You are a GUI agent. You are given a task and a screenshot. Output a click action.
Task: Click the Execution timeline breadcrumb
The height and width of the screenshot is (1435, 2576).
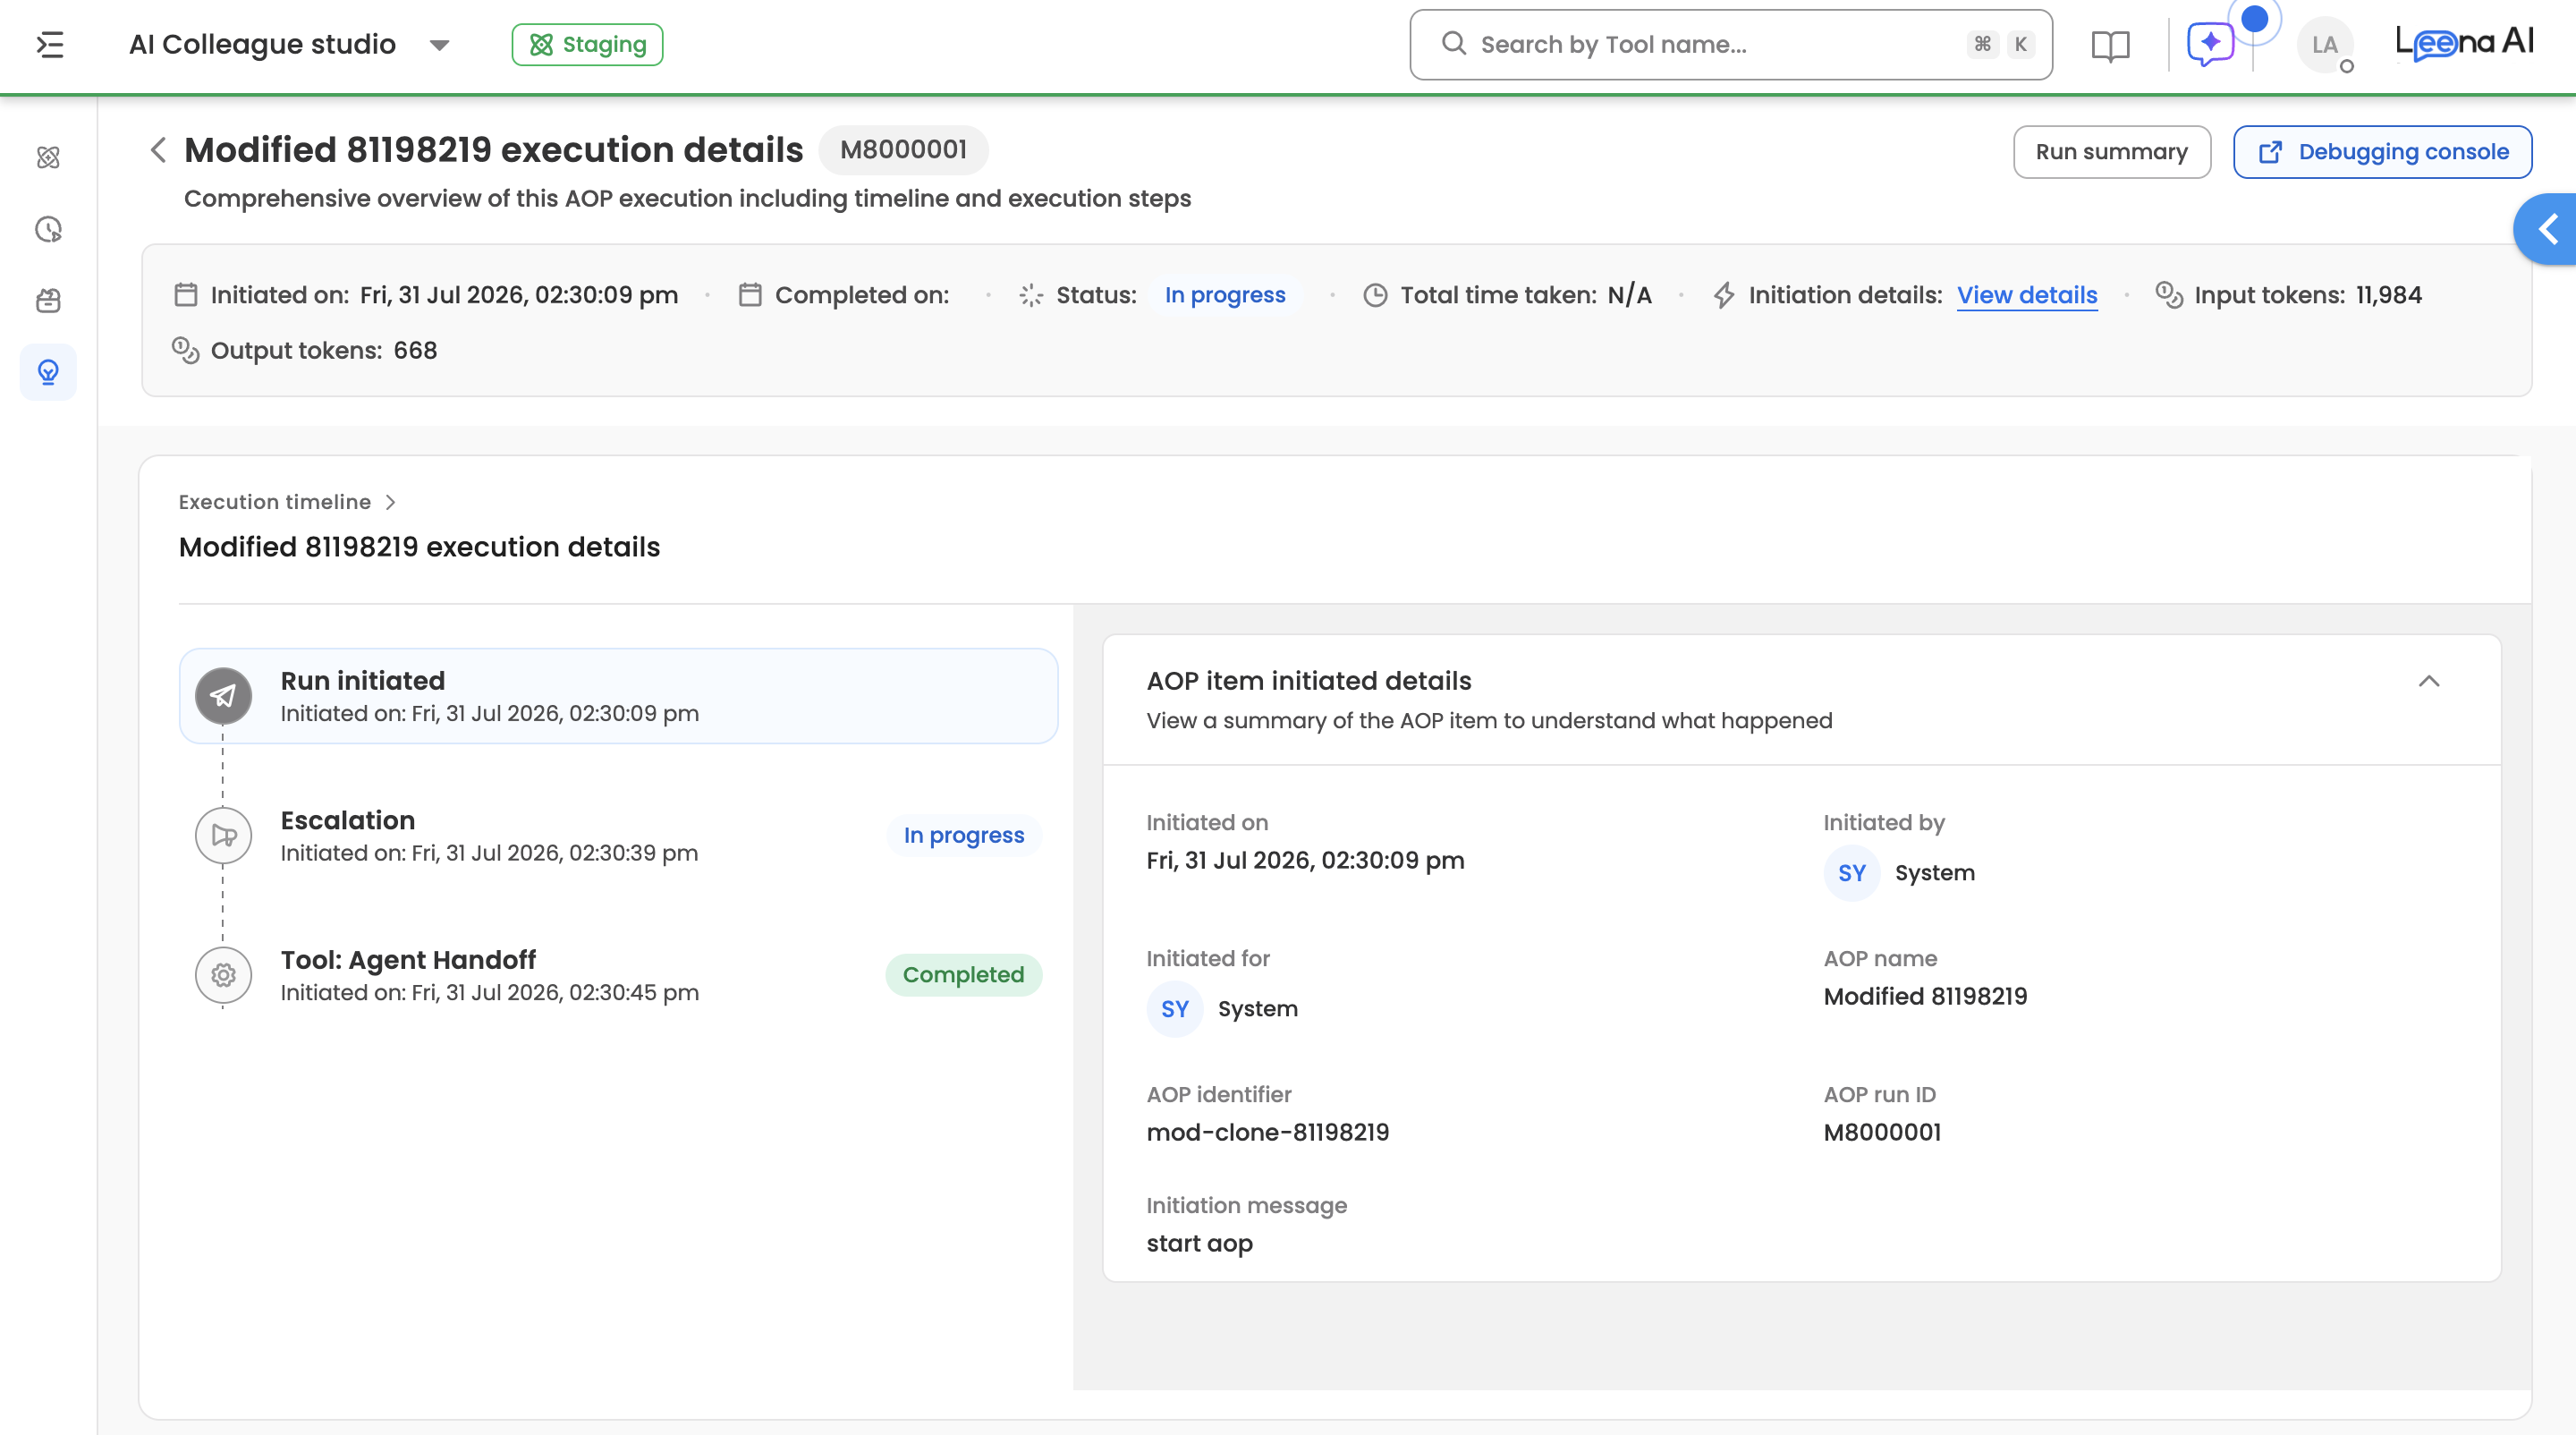(274, 502)
